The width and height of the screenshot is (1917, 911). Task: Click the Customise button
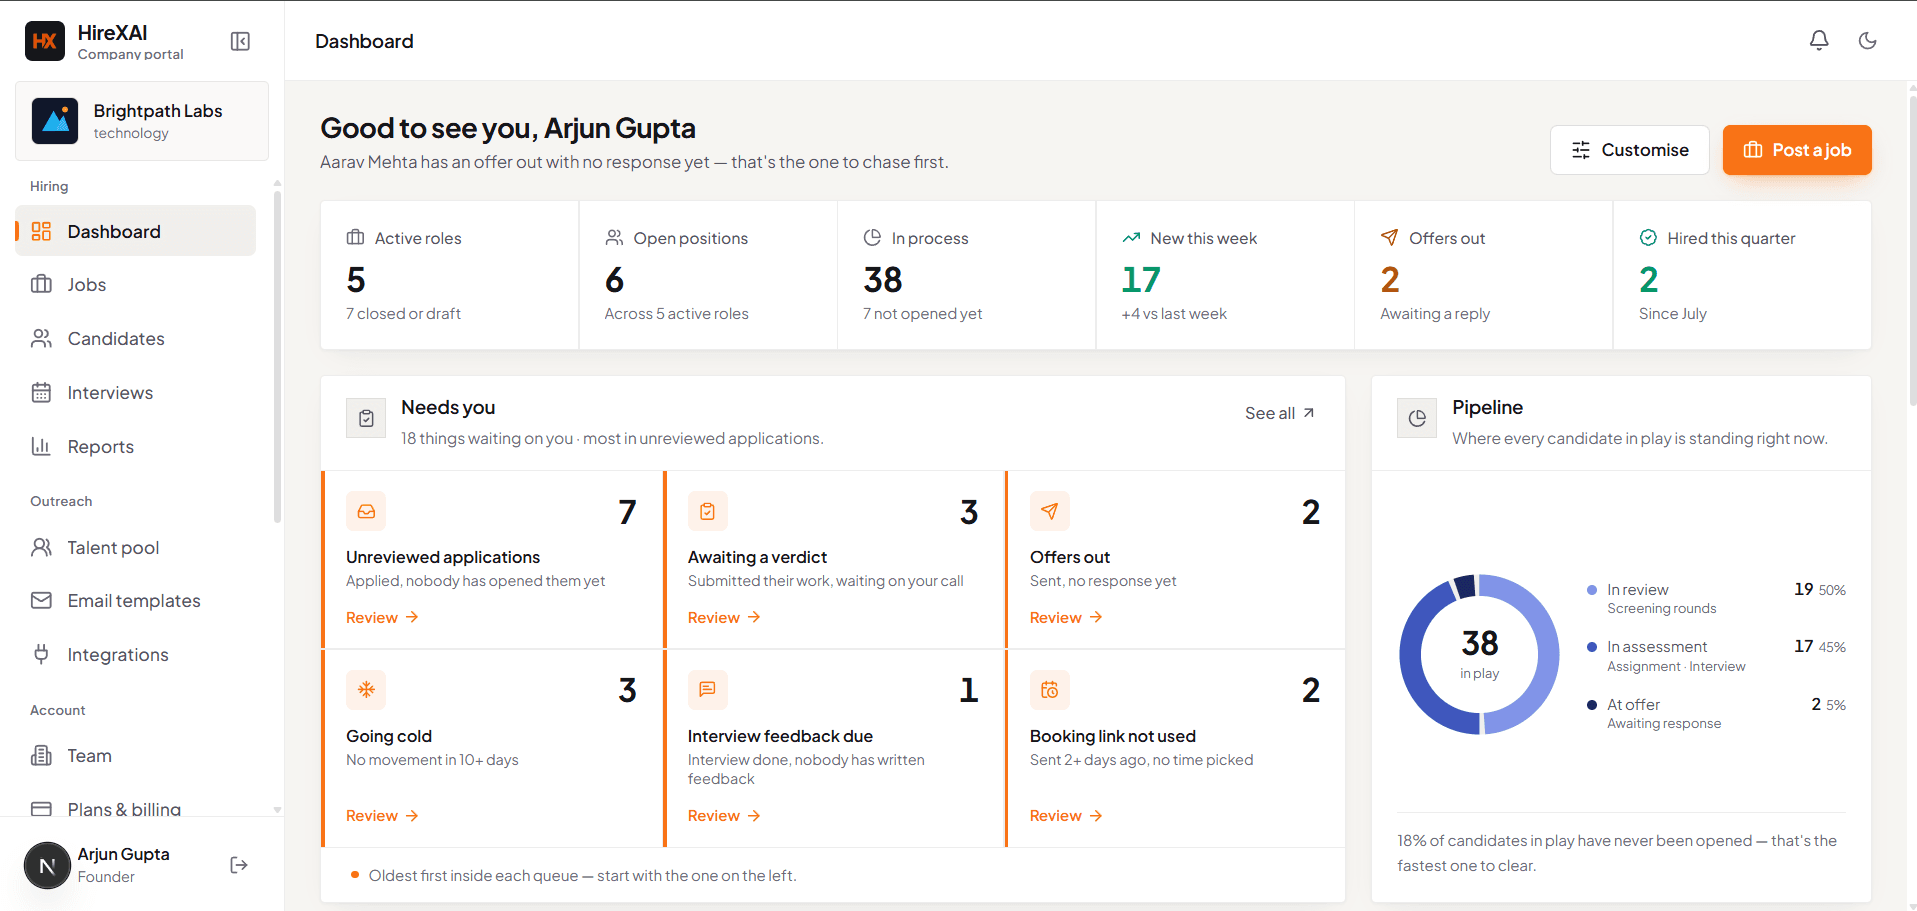coord(1629,150)
